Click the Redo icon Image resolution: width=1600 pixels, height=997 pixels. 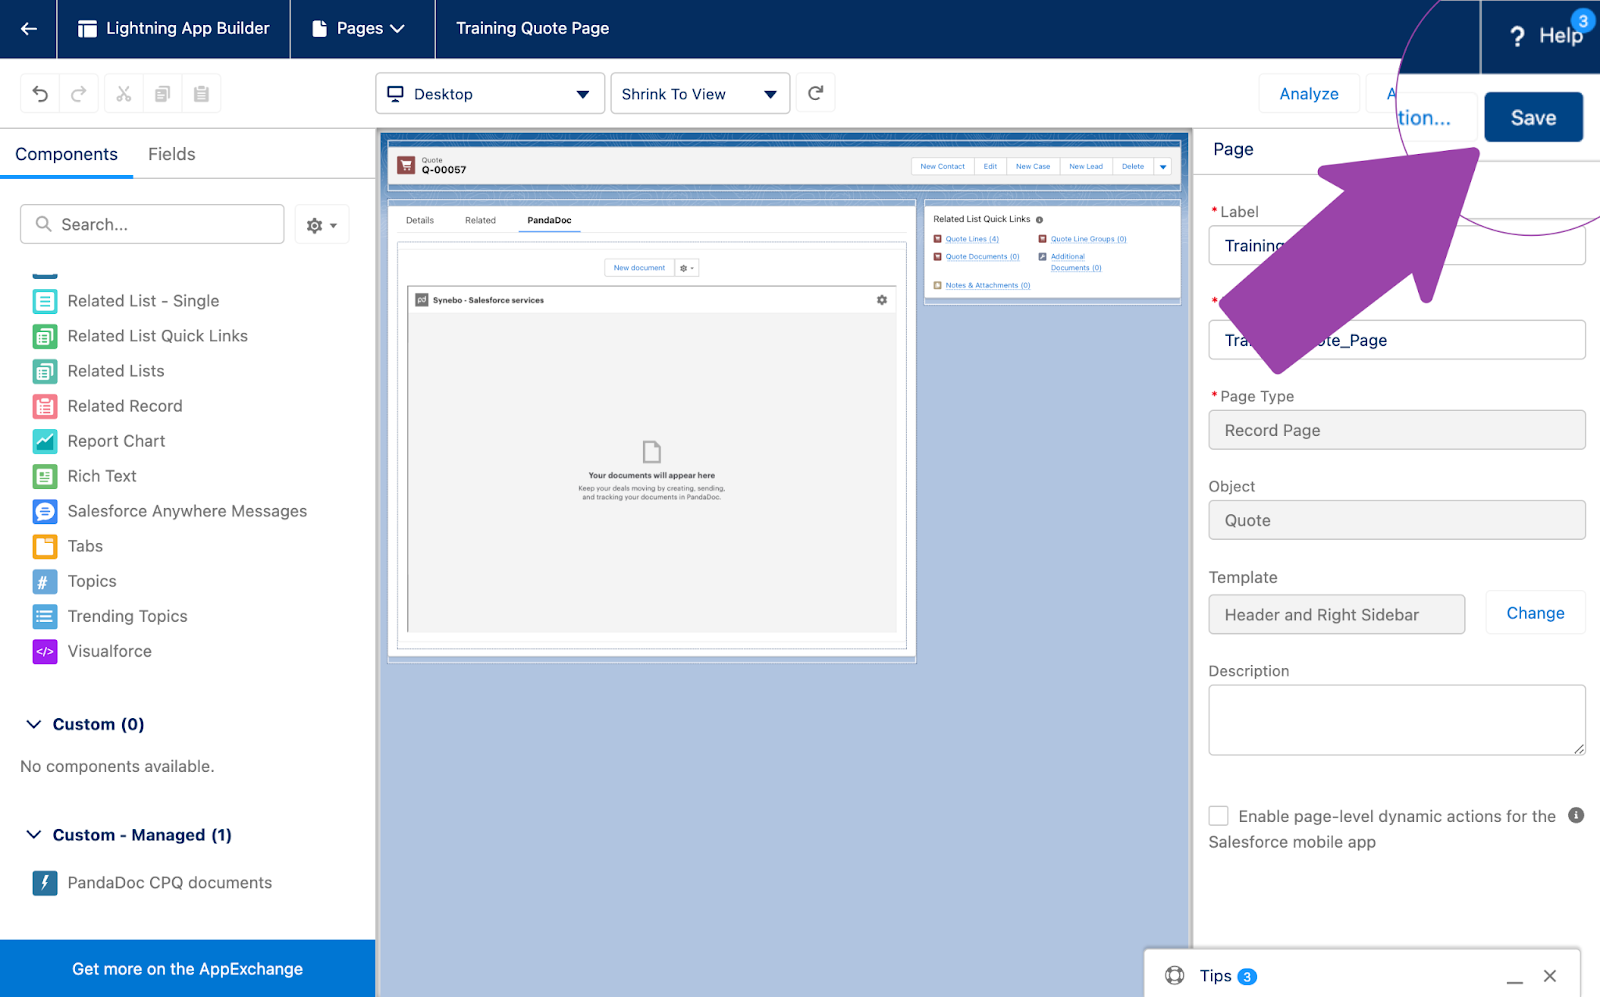coord(79,94)
